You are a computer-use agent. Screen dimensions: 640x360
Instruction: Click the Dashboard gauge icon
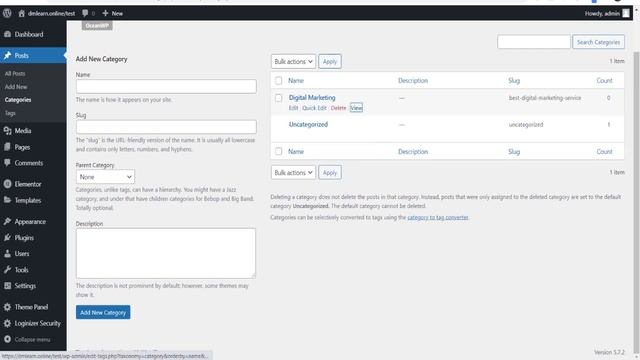(7, 34)
